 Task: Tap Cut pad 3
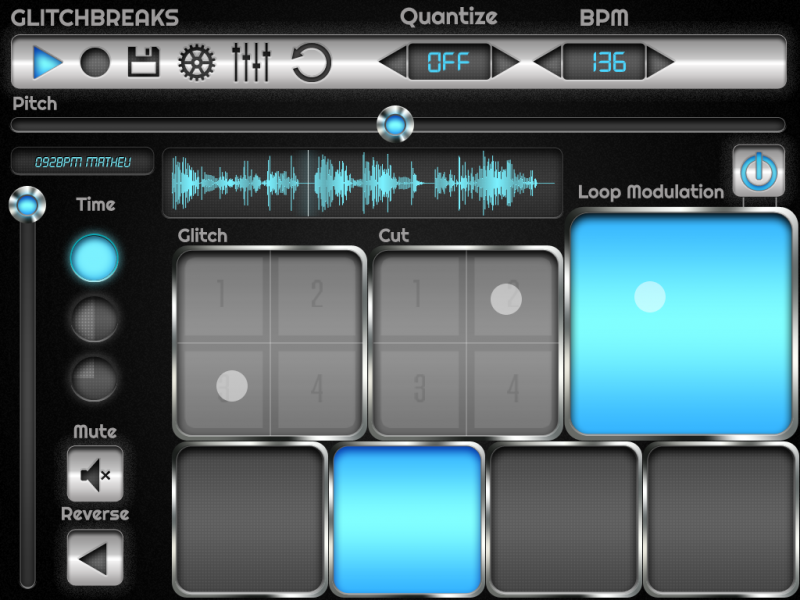(419, 388)
